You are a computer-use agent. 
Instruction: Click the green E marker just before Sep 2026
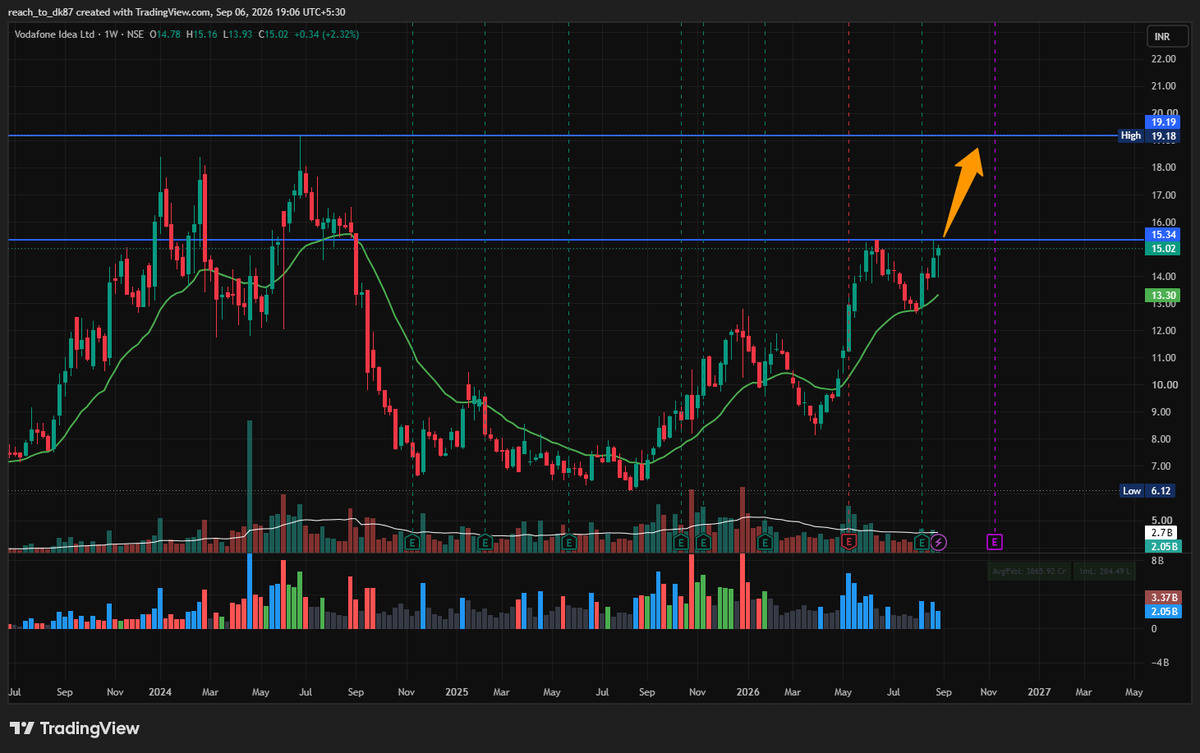923,541
